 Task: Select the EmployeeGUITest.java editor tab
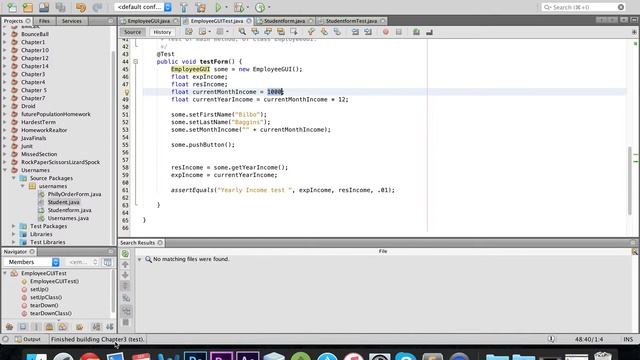[x=217, y=20]
